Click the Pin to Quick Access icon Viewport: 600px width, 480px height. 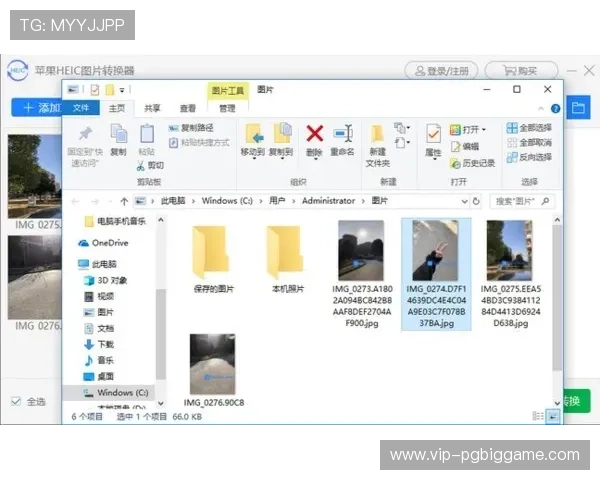[85, 134]
